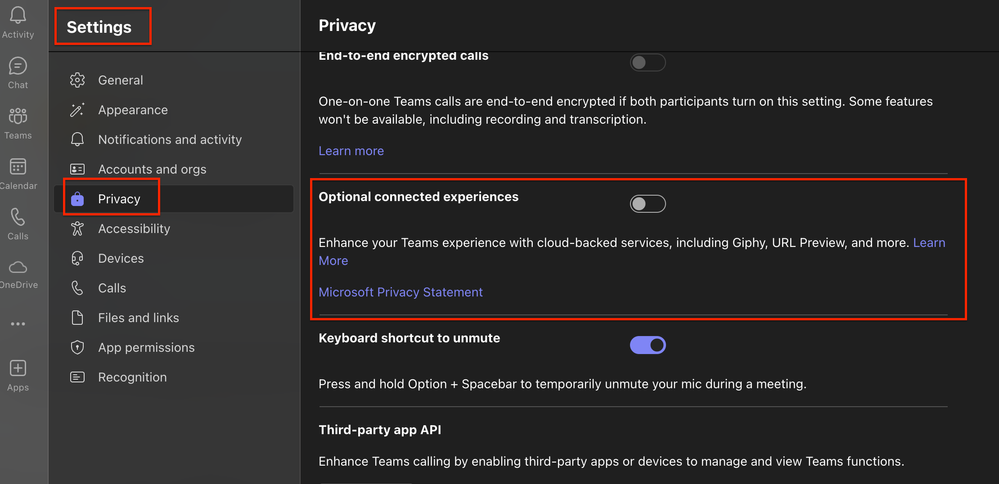Open the Microsoft Privacy Statement link
The width and height of the screenshot is (999, 484).
(x=400, y=293)
